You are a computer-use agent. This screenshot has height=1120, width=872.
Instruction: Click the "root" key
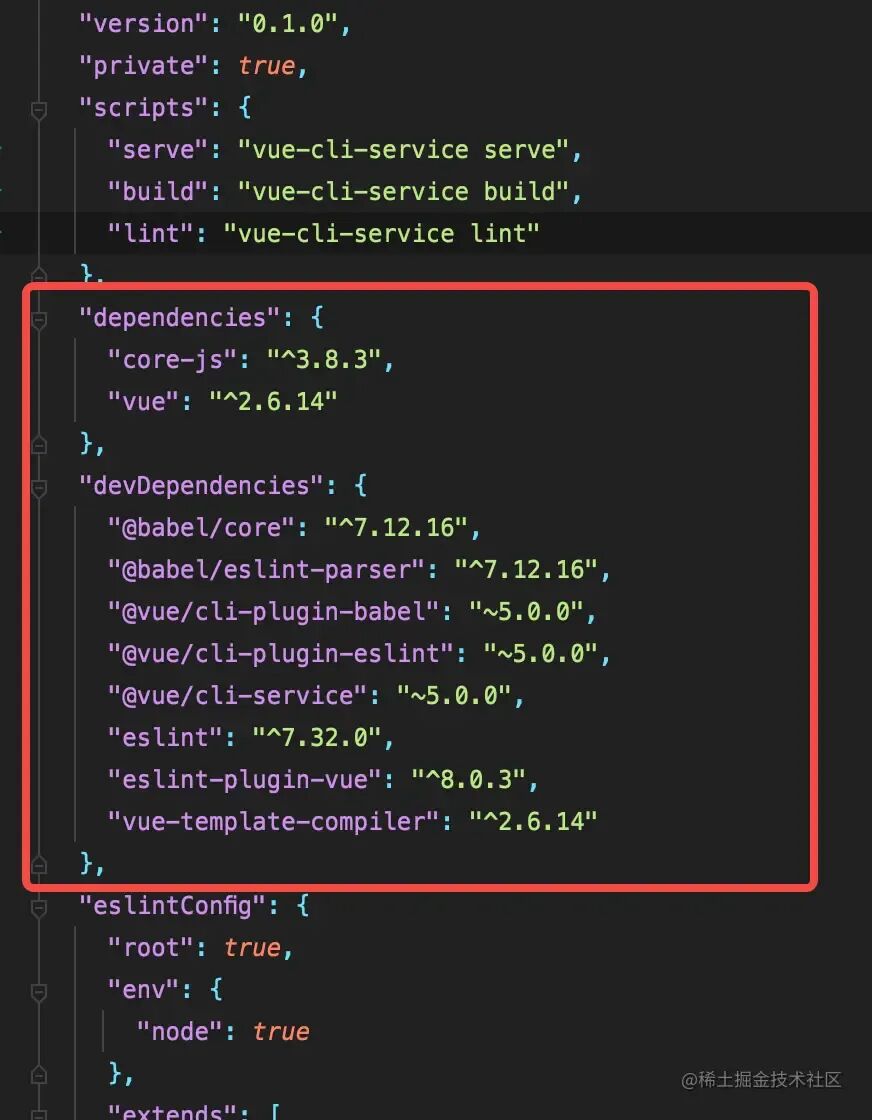pyautogui.click(x=151, y=948)
